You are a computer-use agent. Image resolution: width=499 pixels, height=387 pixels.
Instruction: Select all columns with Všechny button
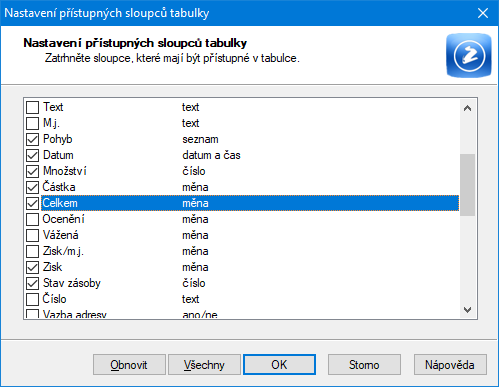point(204,365)
